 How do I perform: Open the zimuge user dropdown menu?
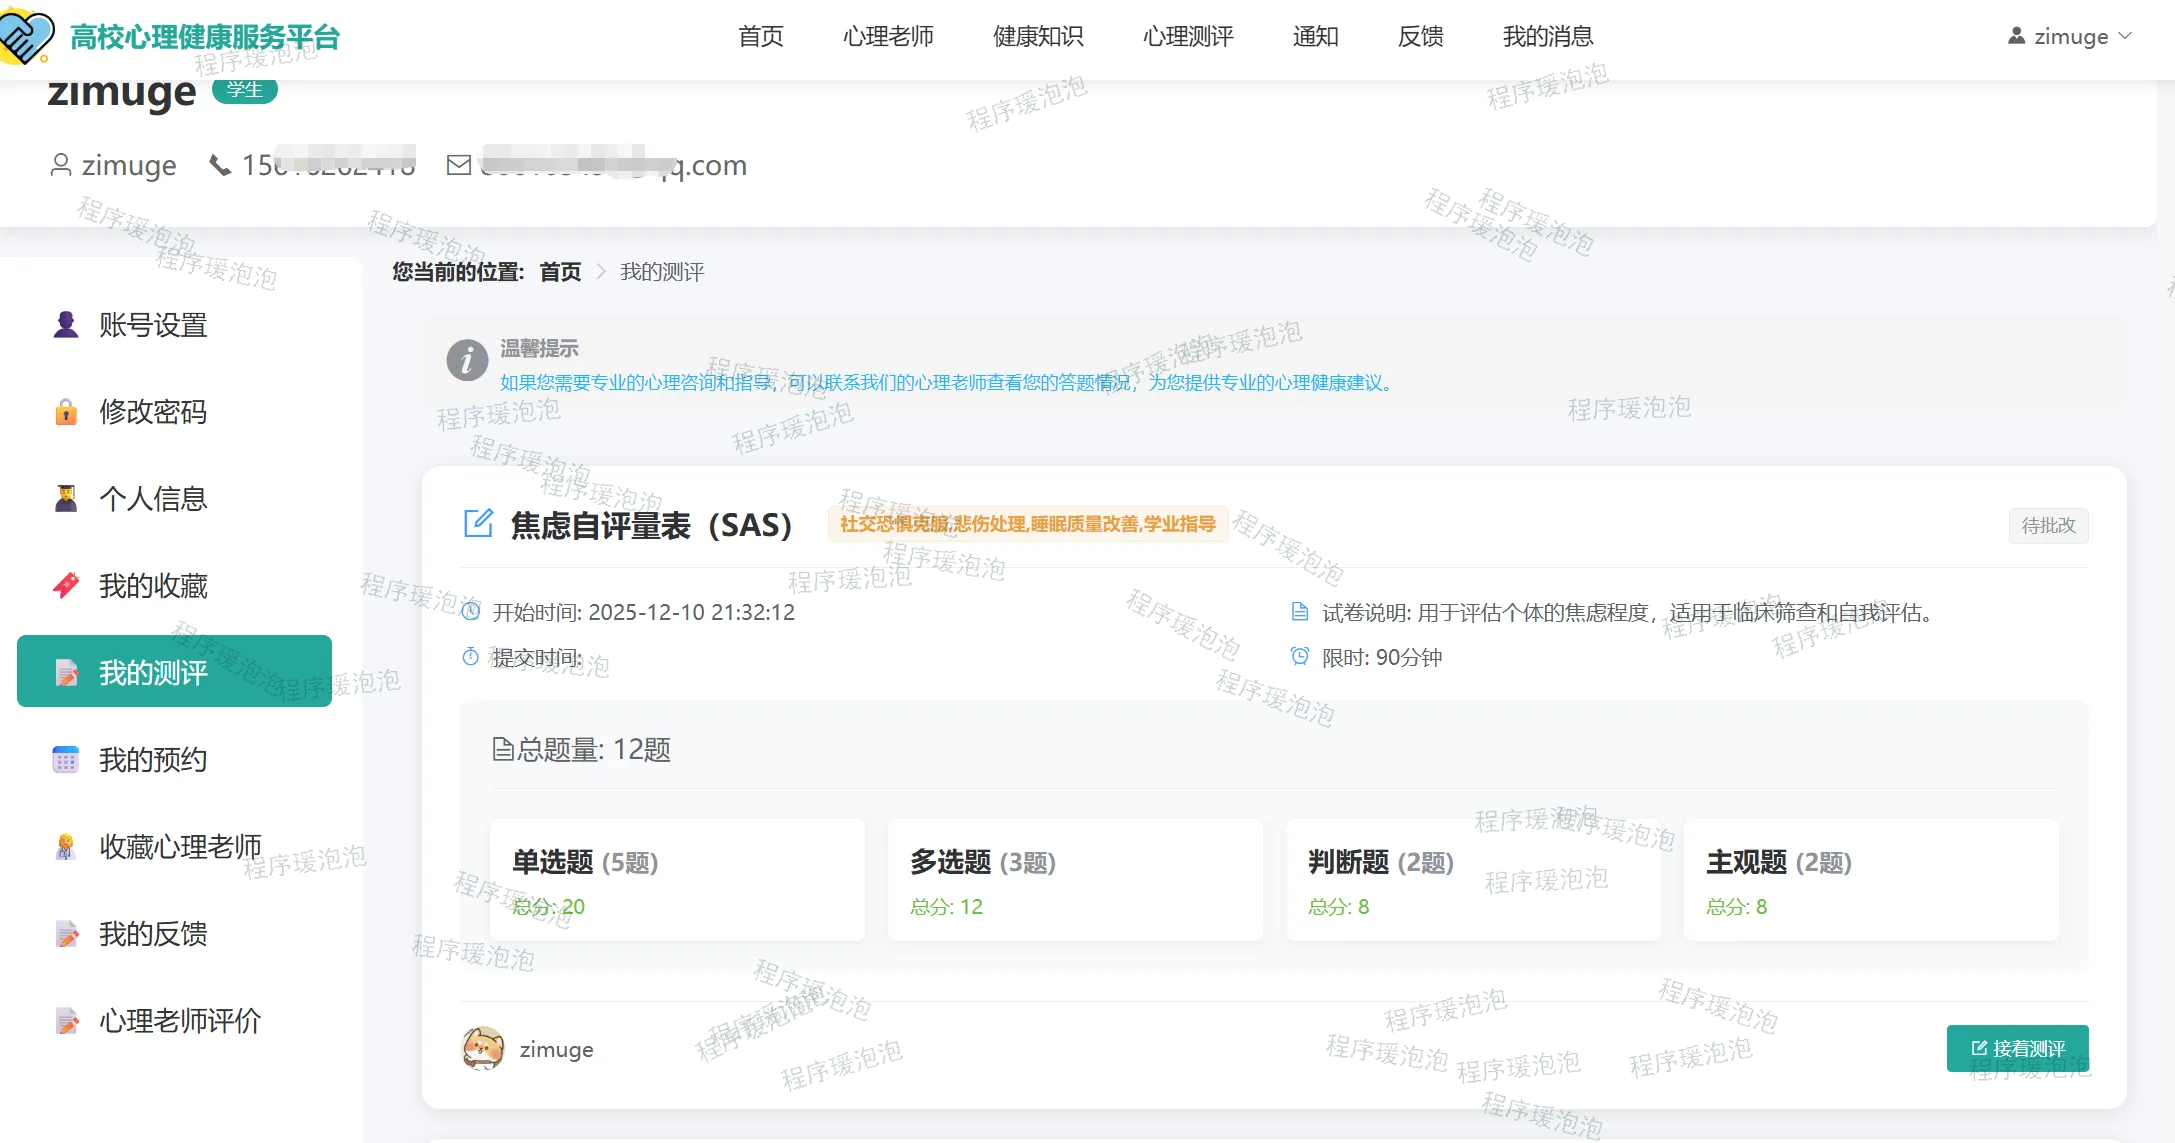pyautogui.click(x=2070, y=37)
